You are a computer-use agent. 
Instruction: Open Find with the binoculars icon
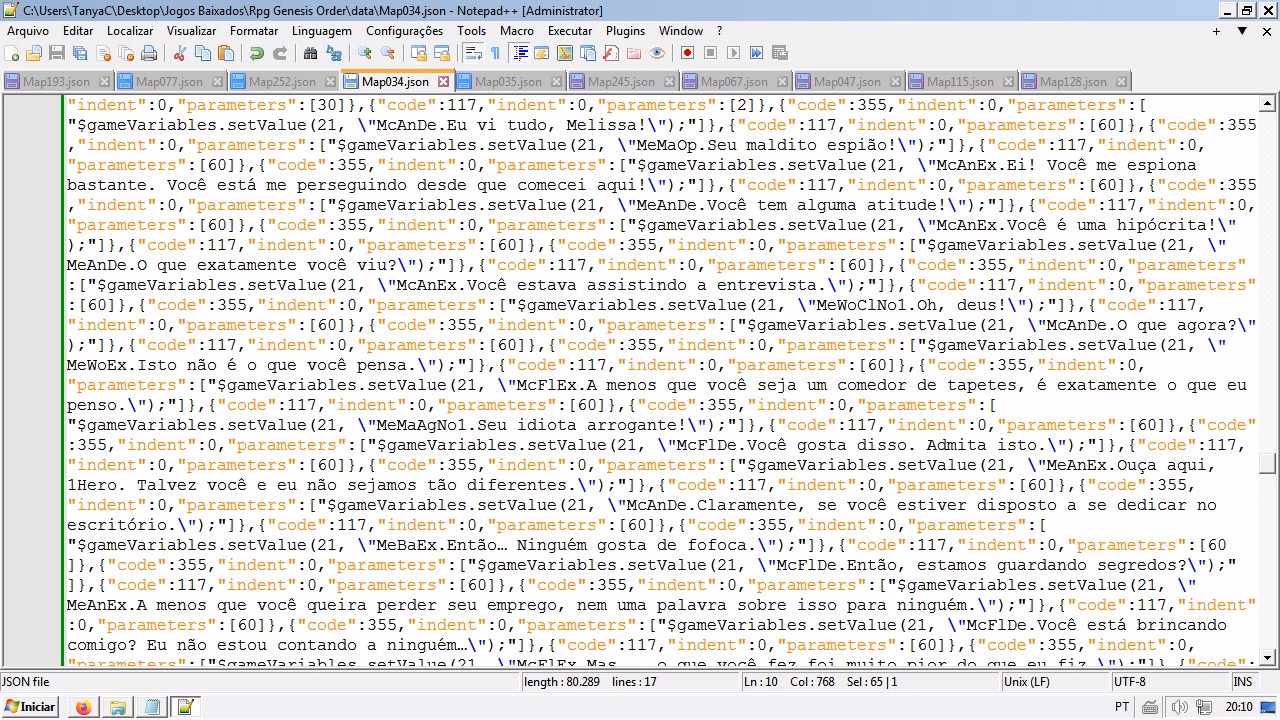(311, 53)
